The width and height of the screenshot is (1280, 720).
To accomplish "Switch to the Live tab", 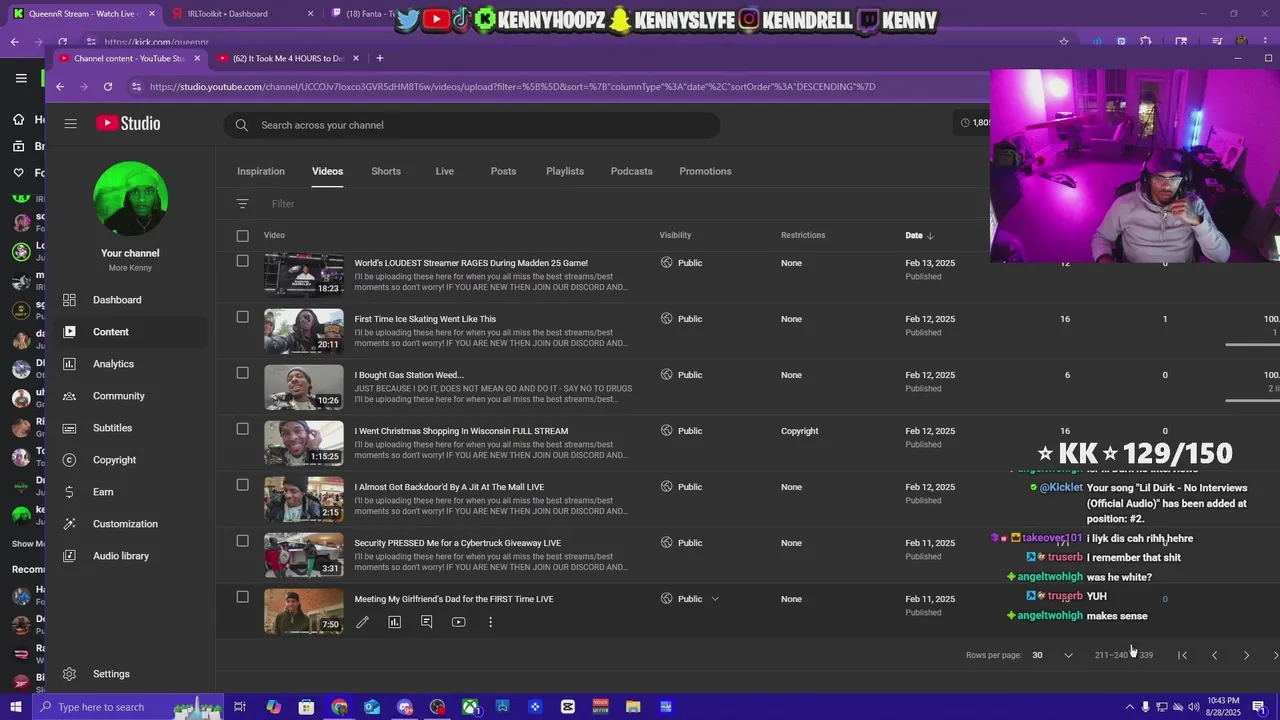I will 445,171.
